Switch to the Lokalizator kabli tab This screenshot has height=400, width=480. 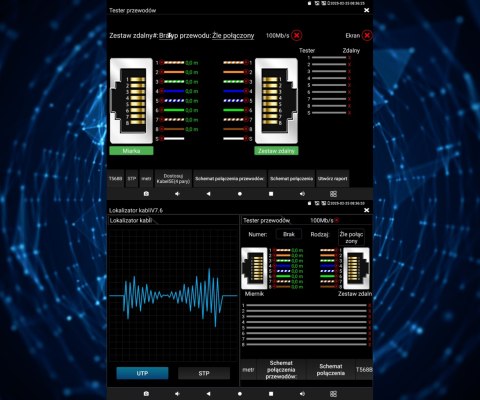click(x=131, y=220)
